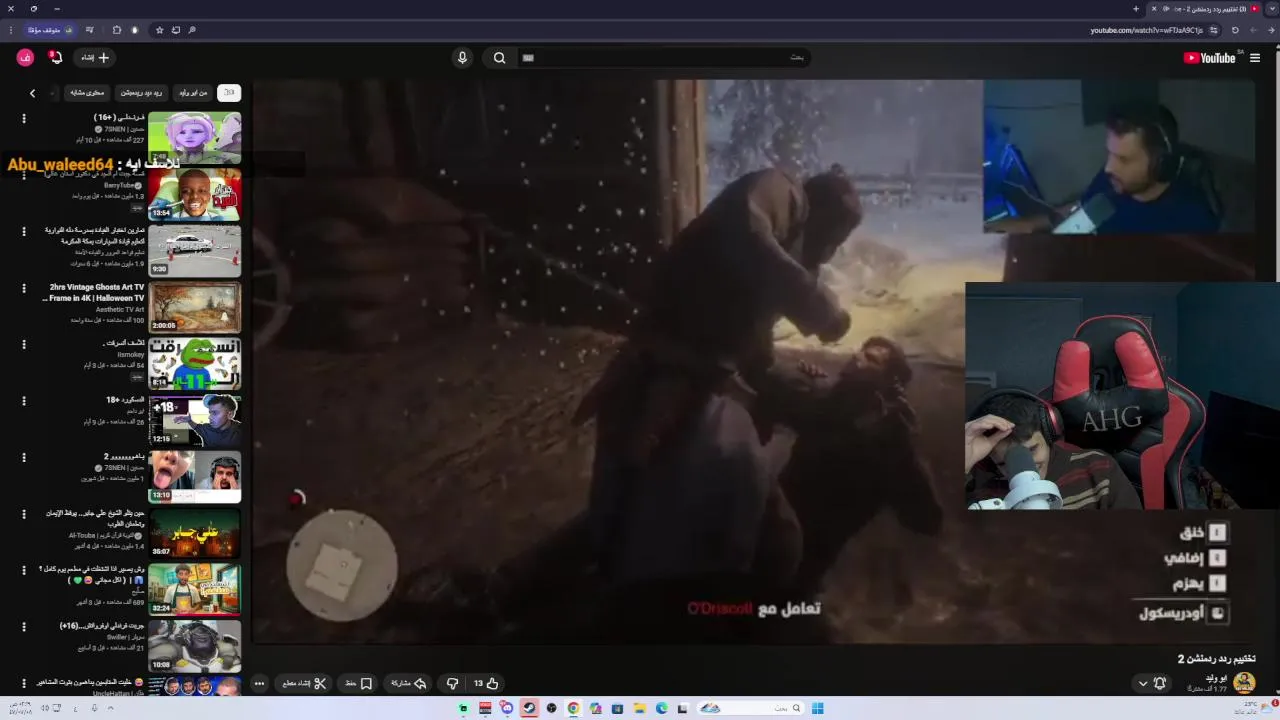Screen dimensions: 1280x720
Task: View site information icon in address bar
Action: click(1213, 30)
